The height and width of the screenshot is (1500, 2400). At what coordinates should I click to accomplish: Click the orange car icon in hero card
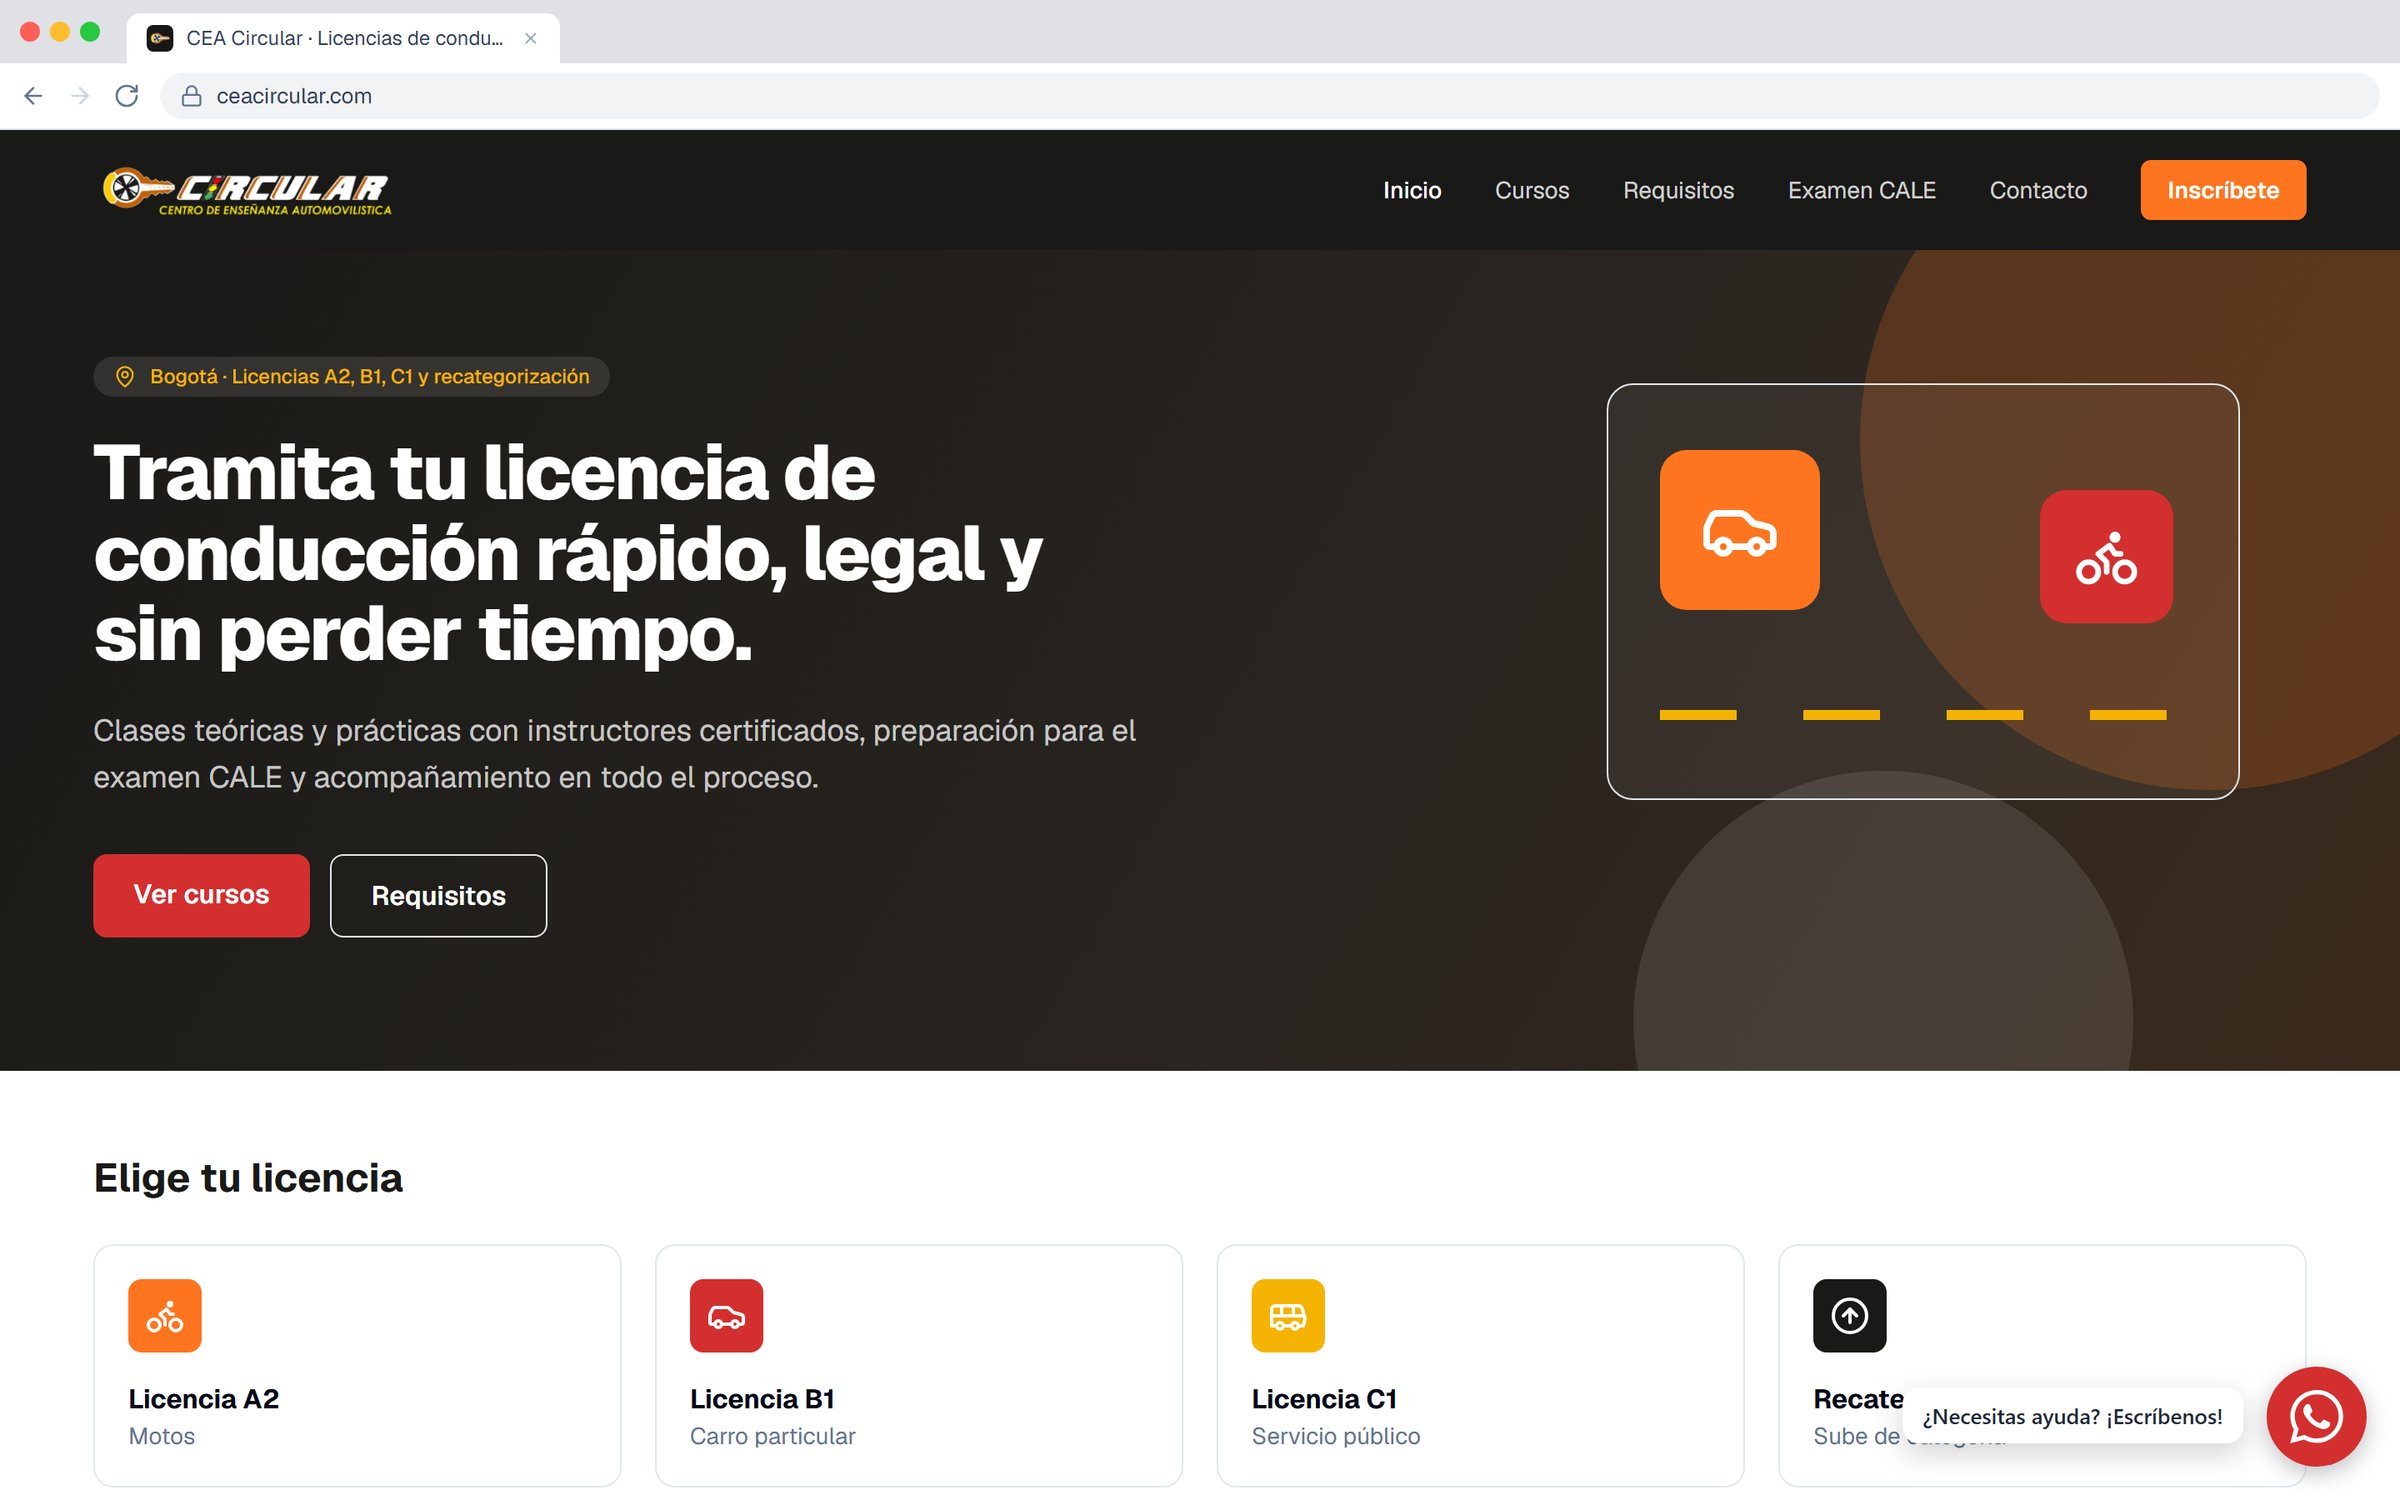point(1739,530)
